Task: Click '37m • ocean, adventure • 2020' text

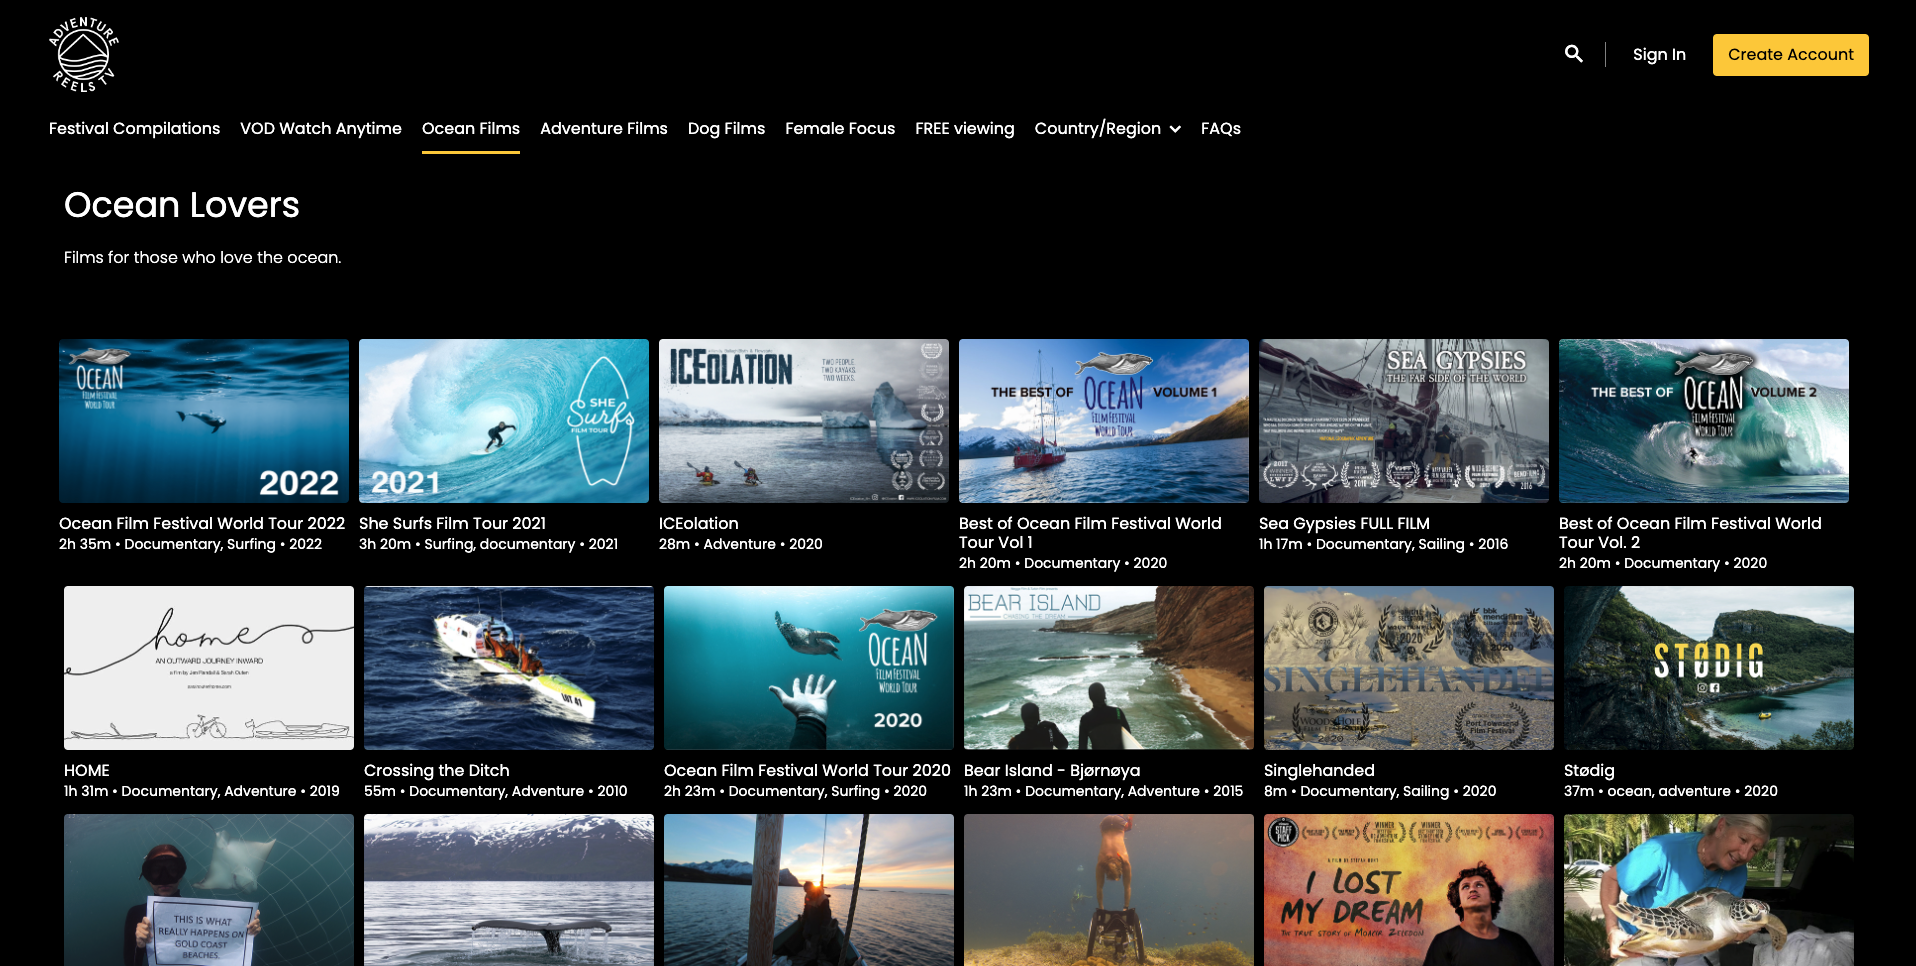Action: (1670, 791)
